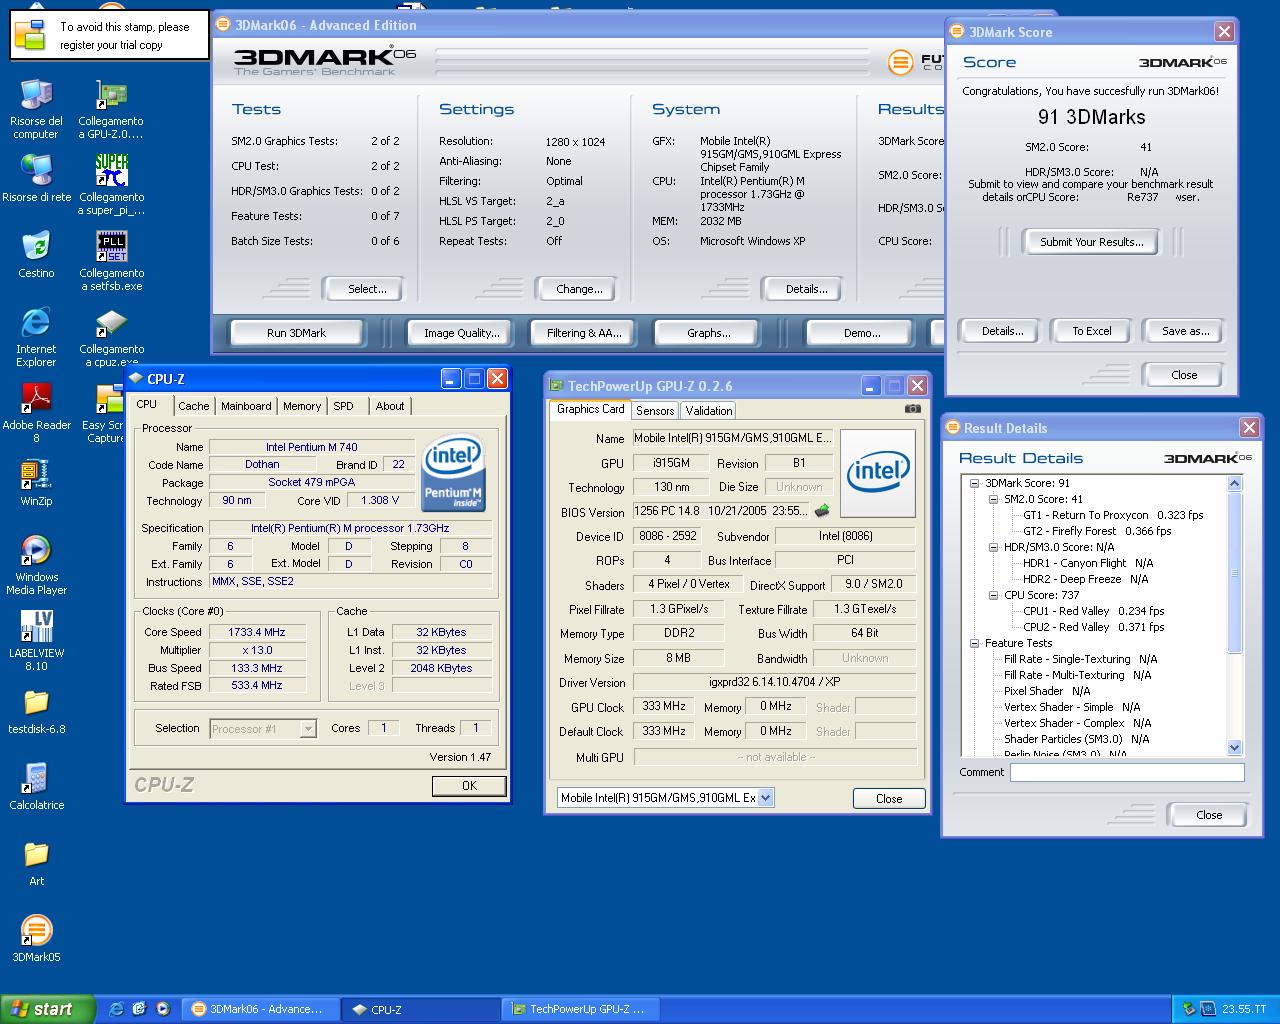Click Run 3DMark button
This screenshot has height=1024, width=1280.
click(x=296, y=333)
